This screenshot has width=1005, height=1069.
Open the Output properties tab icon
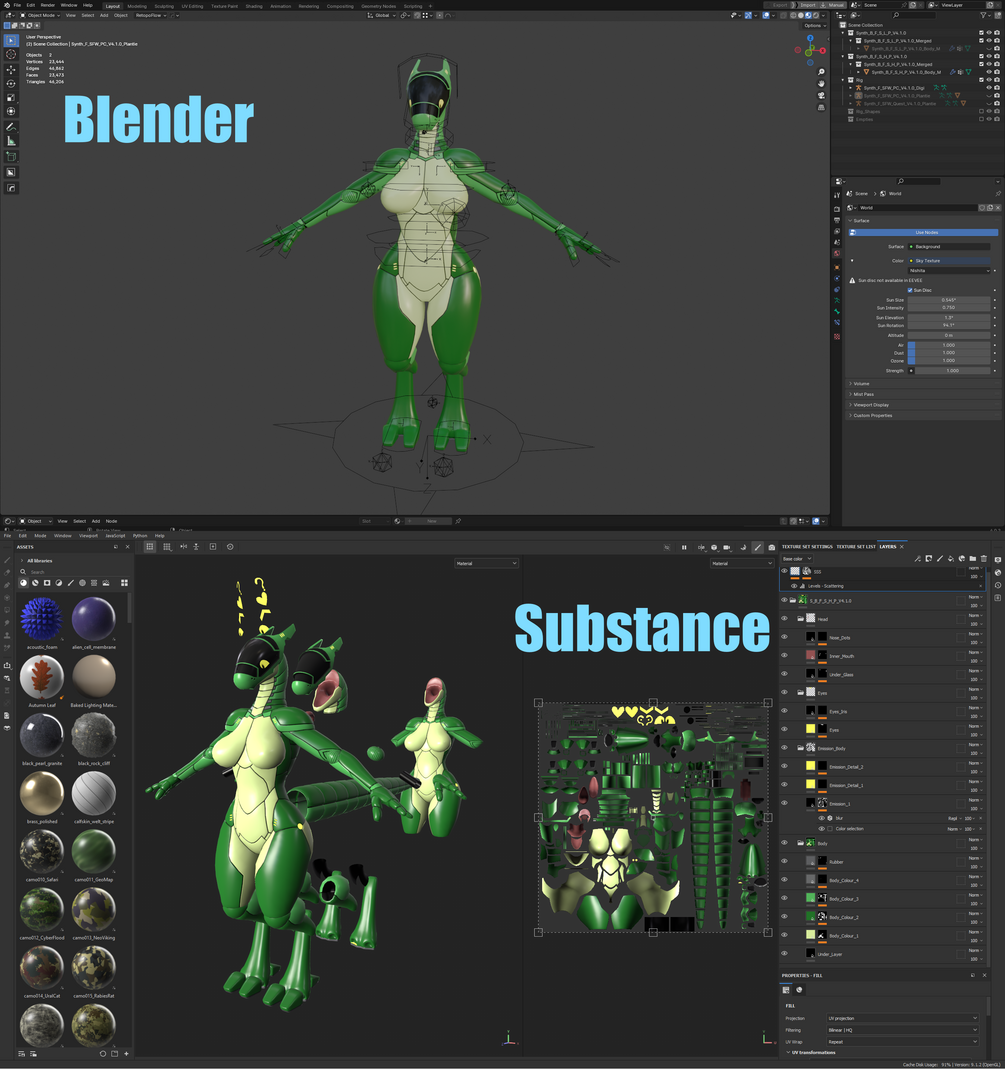click(837, 220)
